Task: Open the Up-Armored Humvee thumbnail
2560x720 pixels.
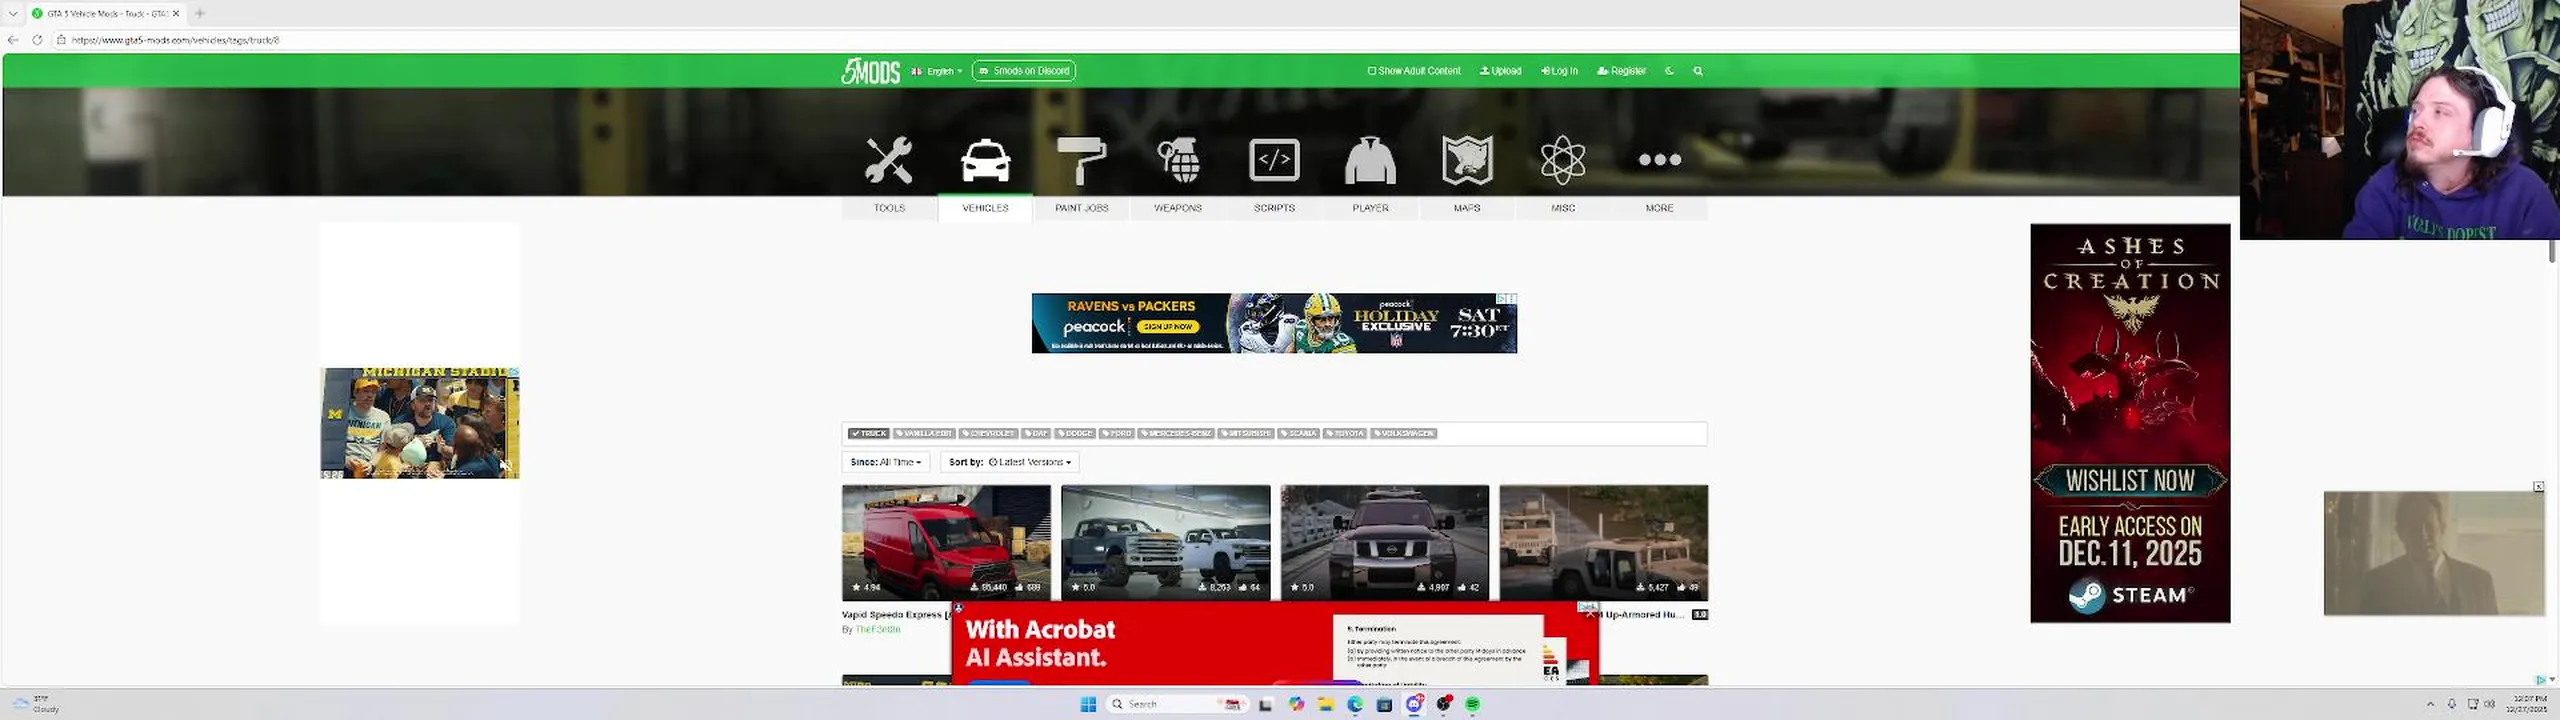Action: [1604, 542]
